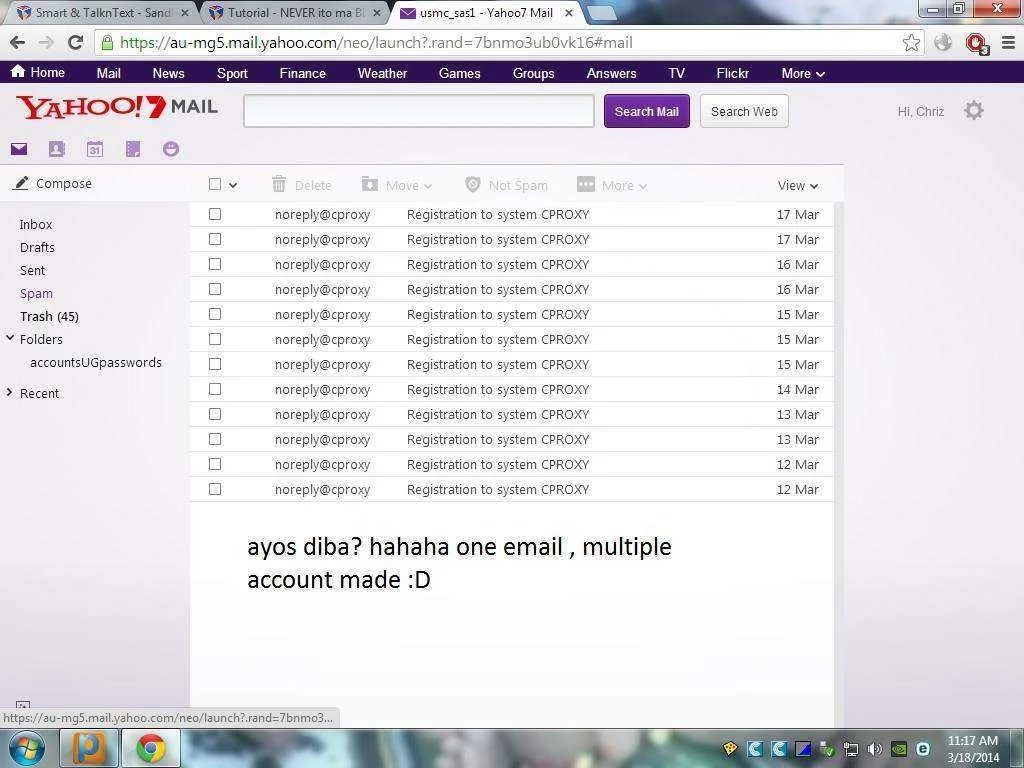Screen dimensions: 1024x768
Task: Check the 14 Mar email checkbox
Action: (215, 389)
